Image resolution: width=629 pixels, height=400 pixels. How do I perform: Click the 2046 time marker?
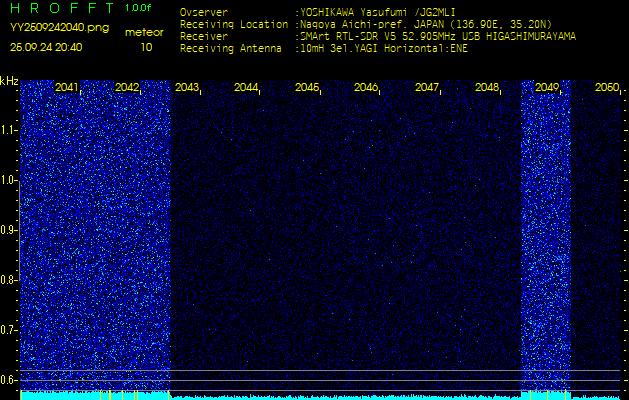point(366,87)
